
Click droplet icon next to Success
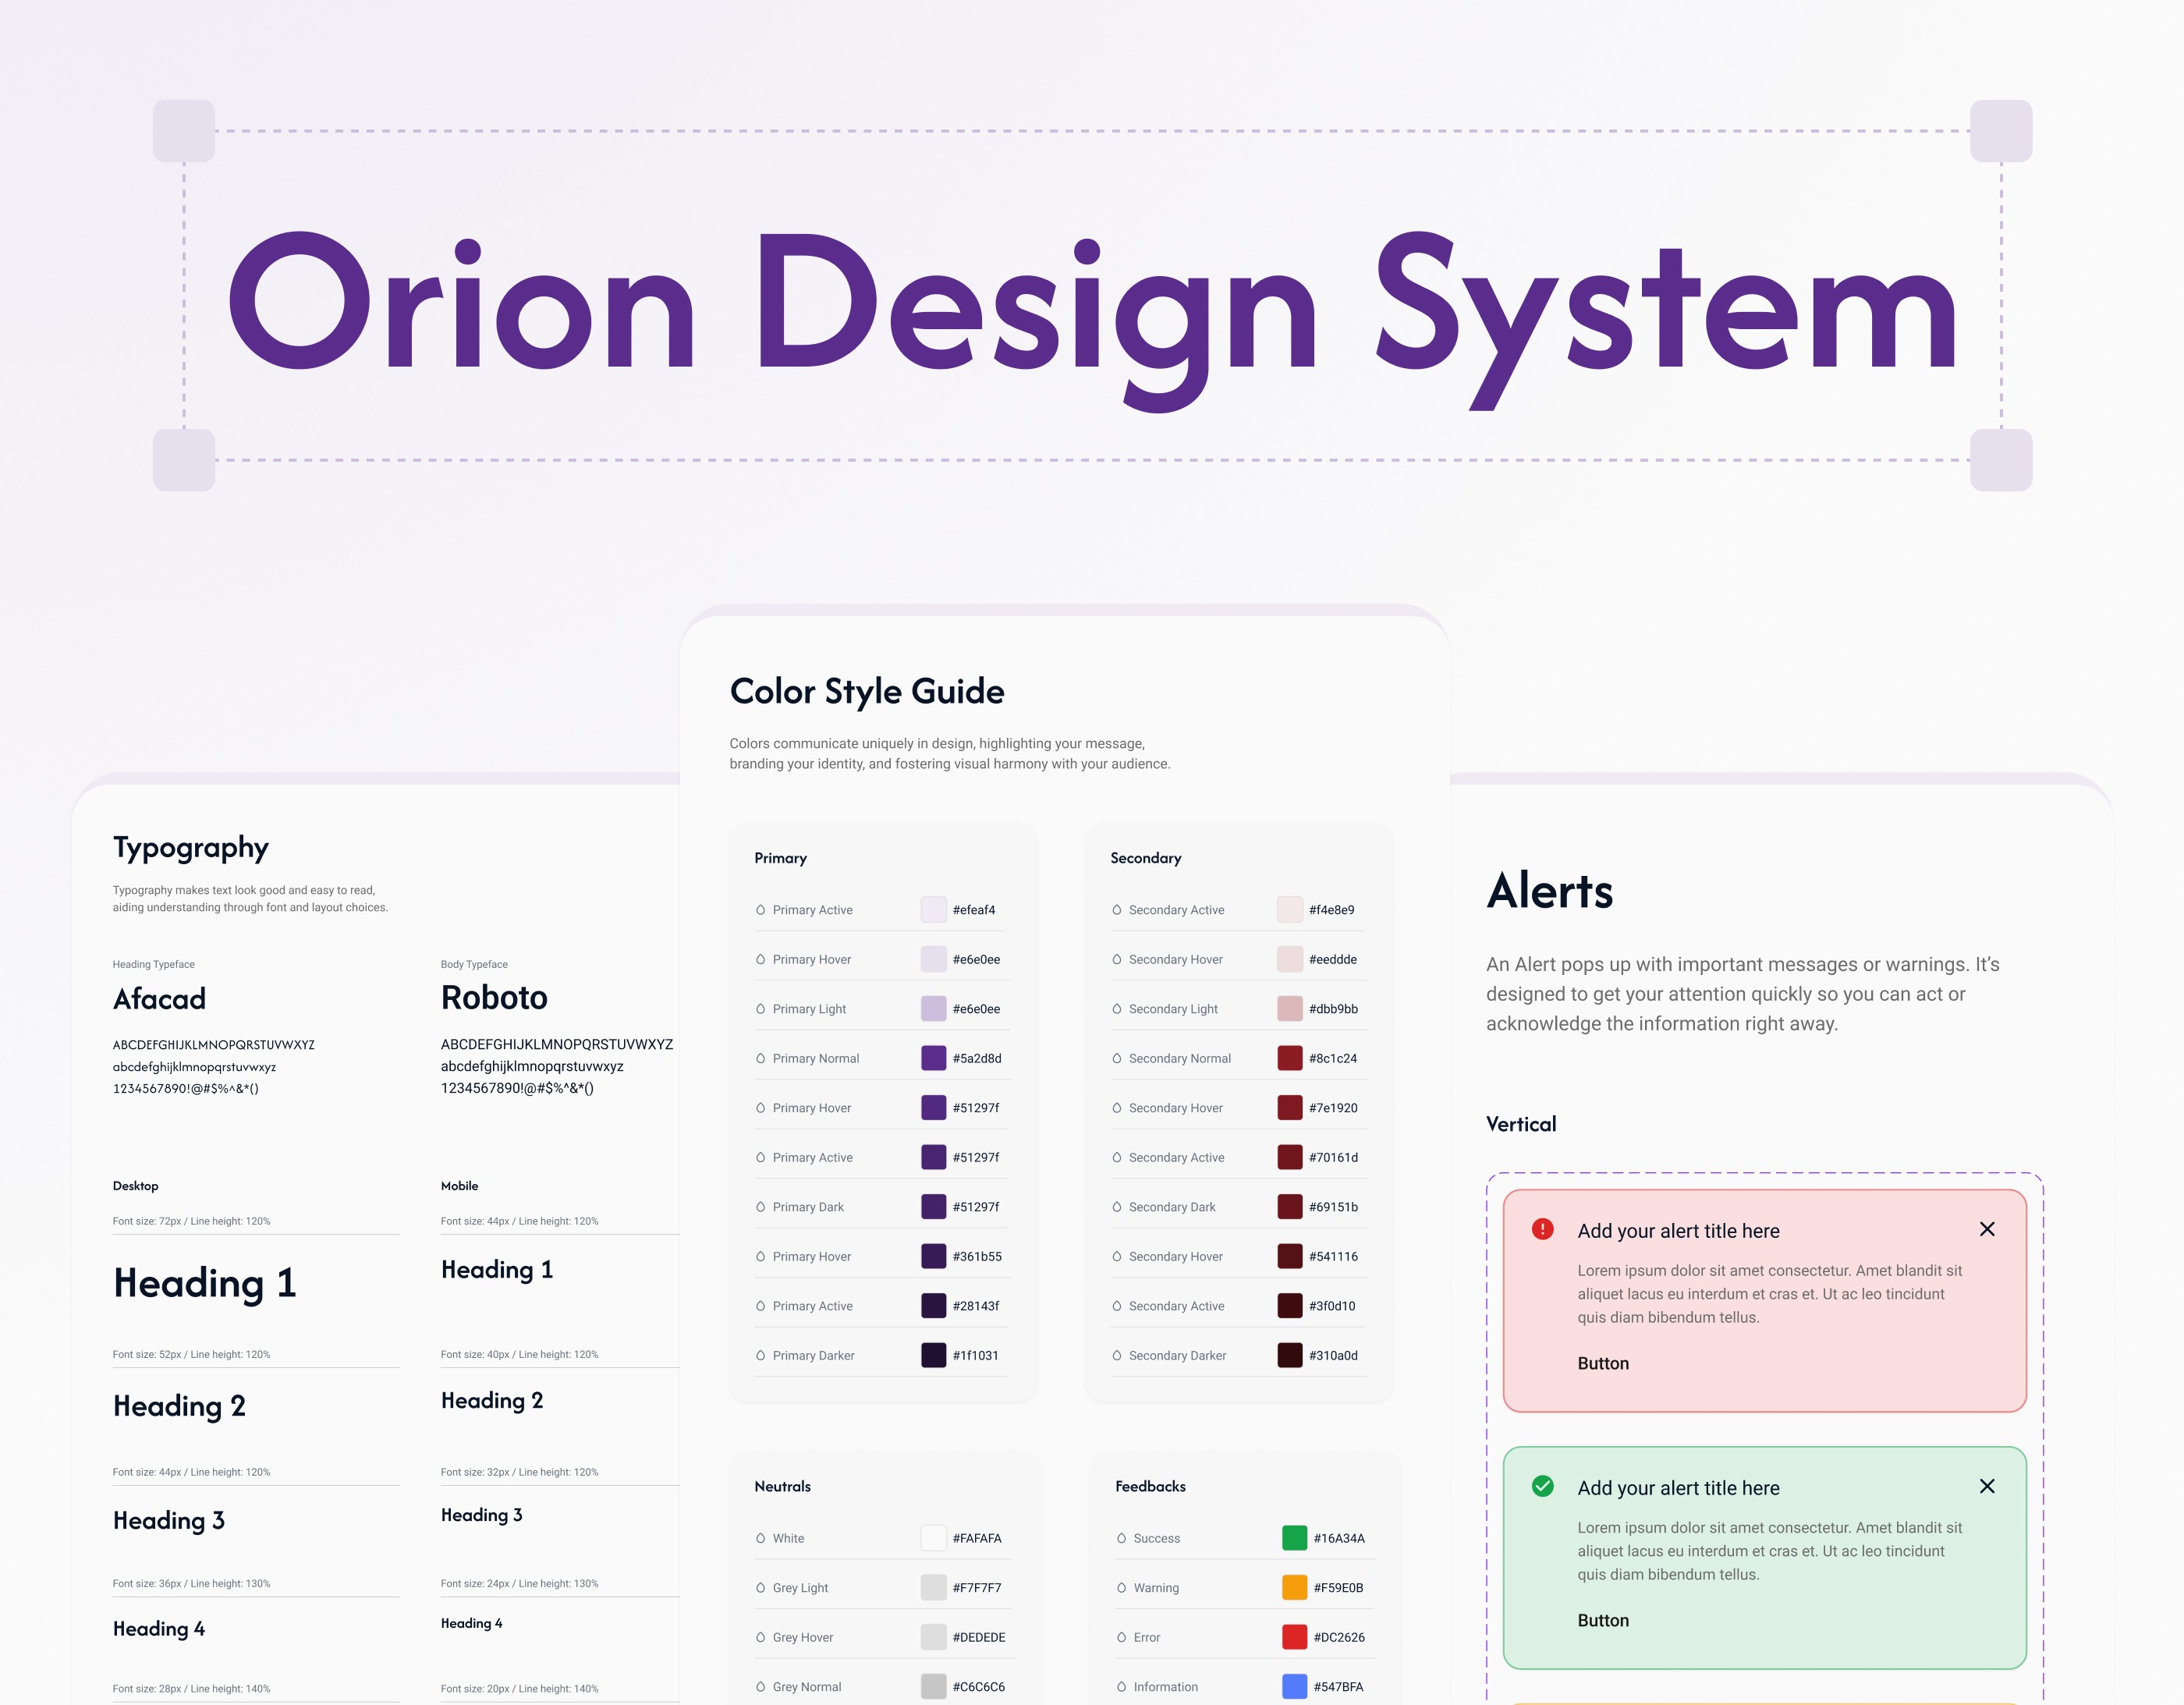(x=1121, y=1538)
